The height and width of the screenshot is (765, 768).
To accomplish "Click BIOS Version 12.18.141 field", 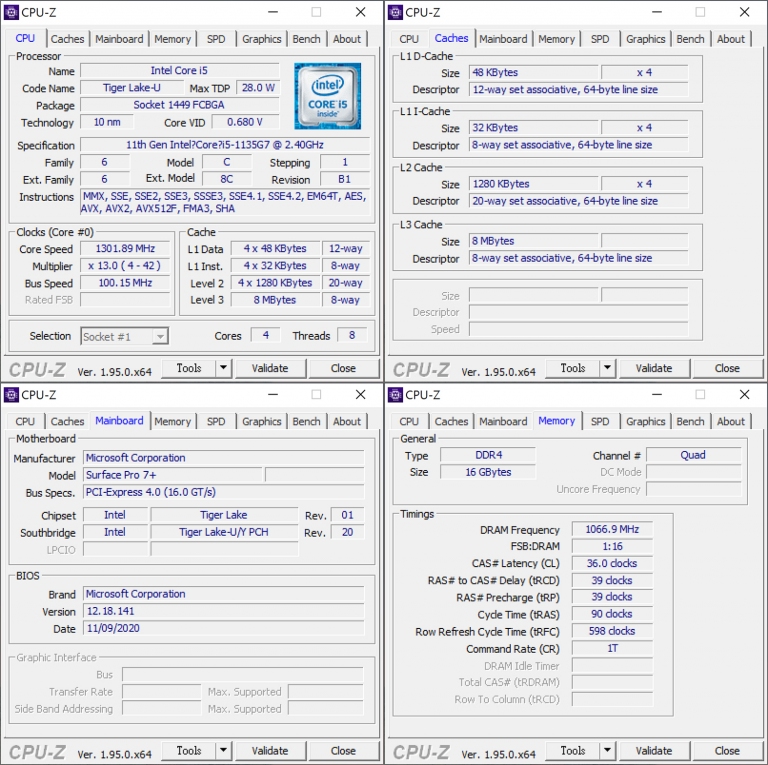I will pos(224,611).
